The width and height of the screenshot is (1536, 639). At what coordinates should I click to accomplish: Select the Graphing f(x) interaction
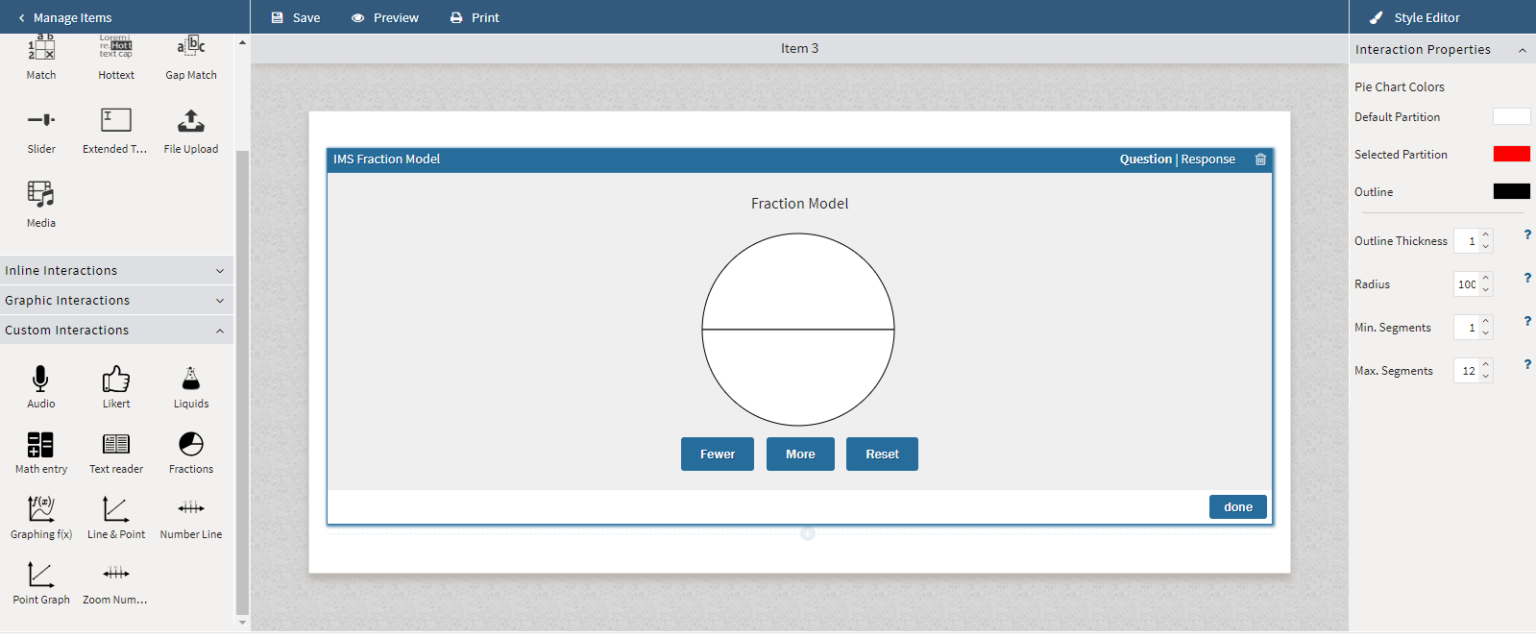pyautogui.click(x=41, y=511)
